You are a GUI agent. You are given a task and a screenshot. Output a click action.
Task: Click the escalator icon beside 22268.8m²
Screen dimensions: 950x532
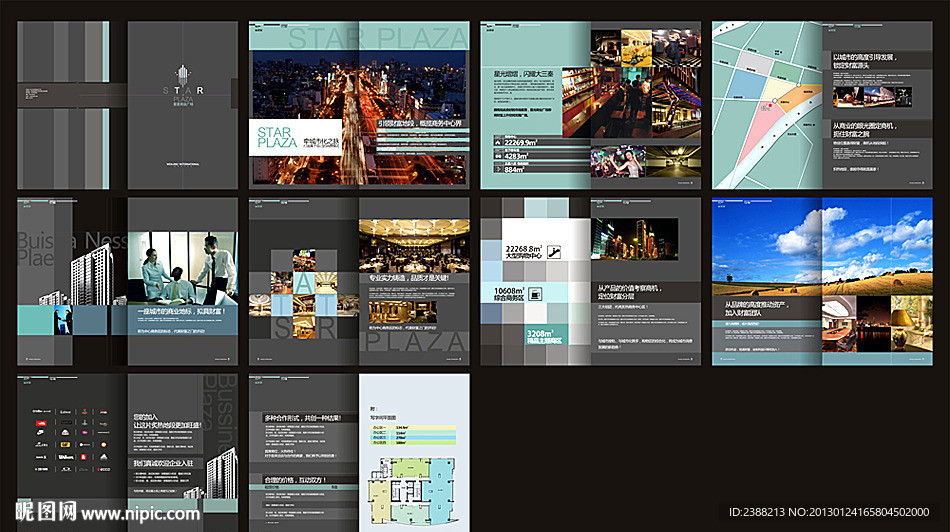554,252
